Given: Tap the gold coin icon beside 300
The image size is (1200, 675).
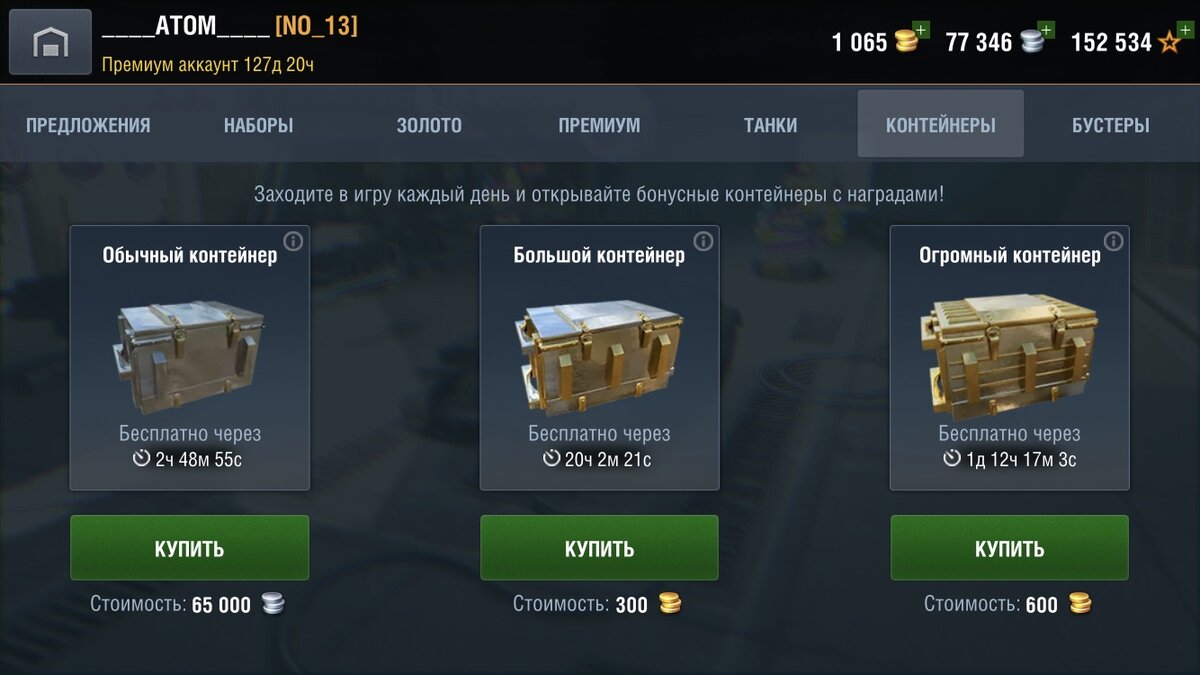Looking at the screenshot, I should pos(669,604).
